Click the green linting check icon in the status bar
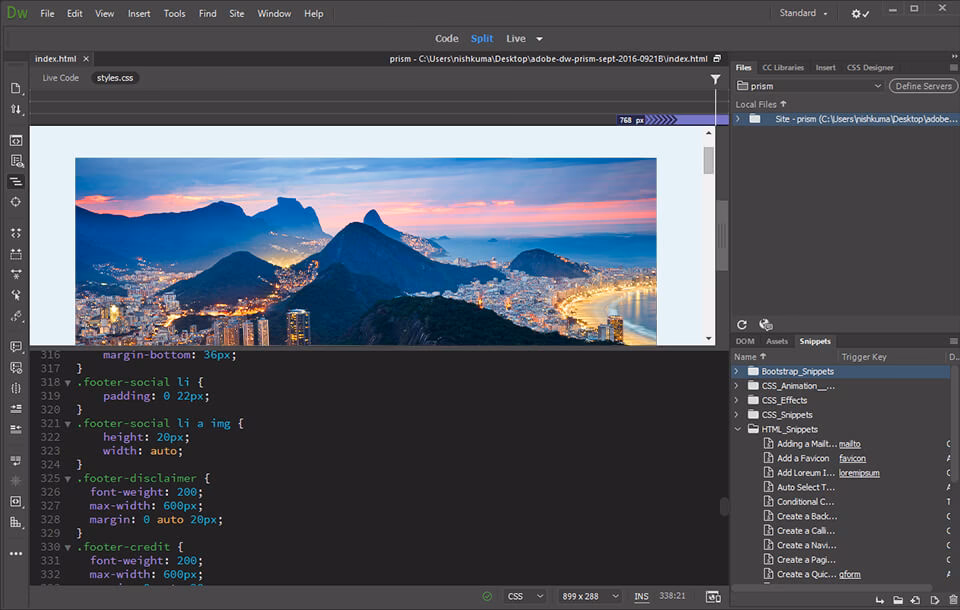 pos(487,596)
